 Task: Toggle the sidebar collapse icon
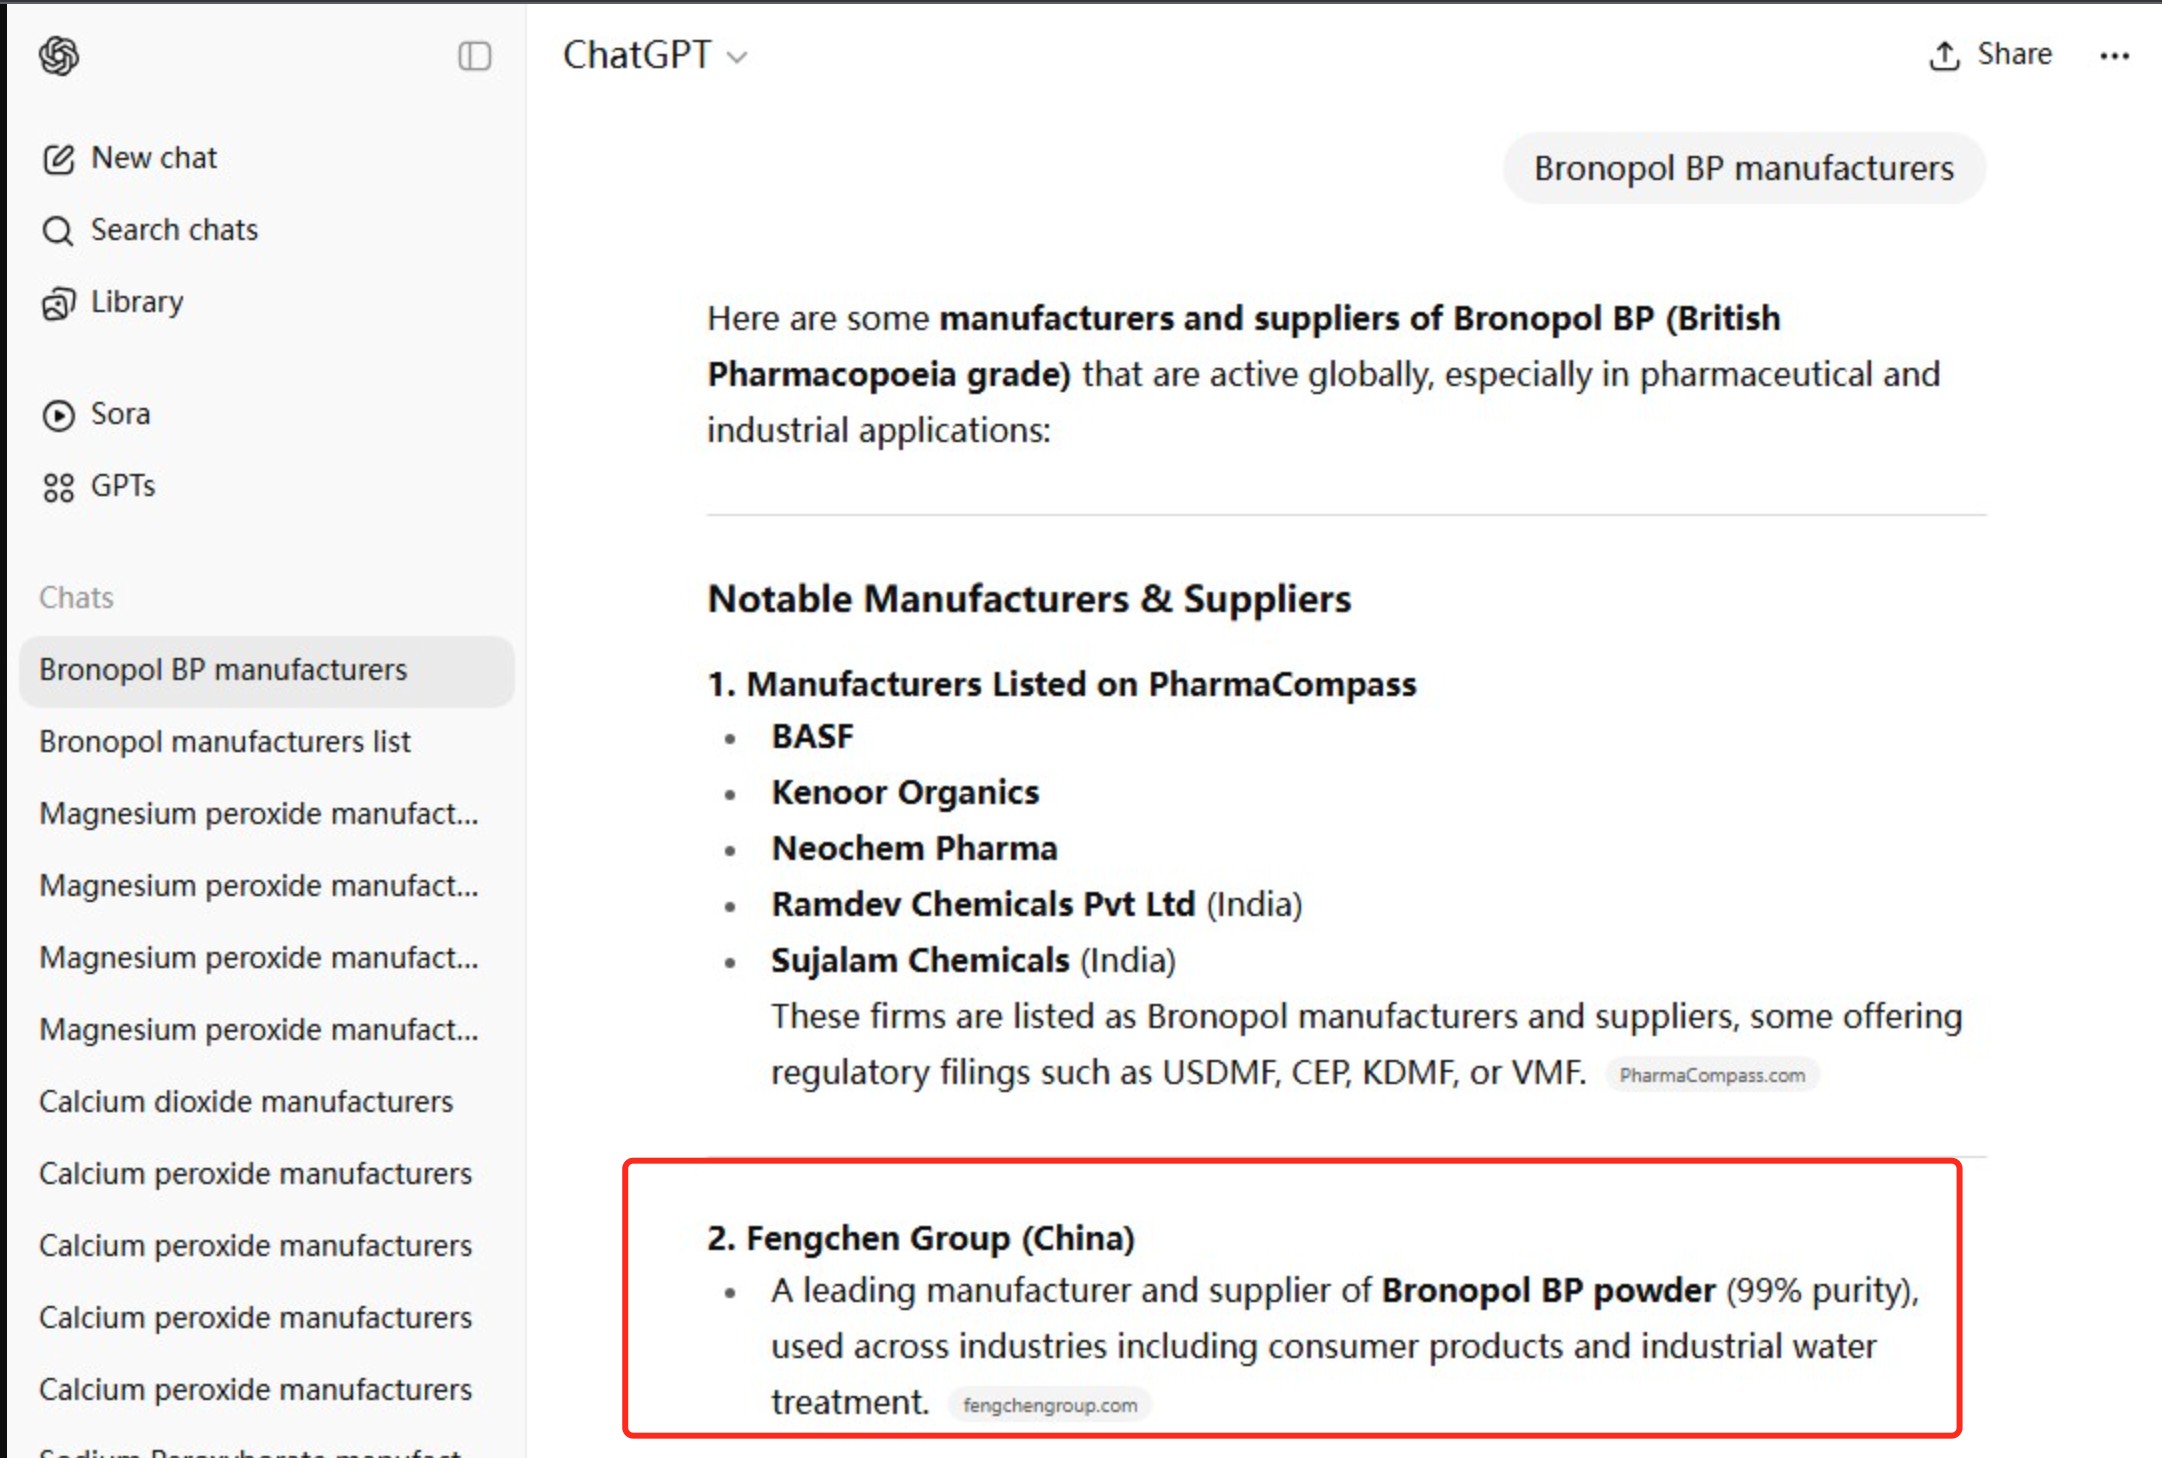(x=474, y=56)
